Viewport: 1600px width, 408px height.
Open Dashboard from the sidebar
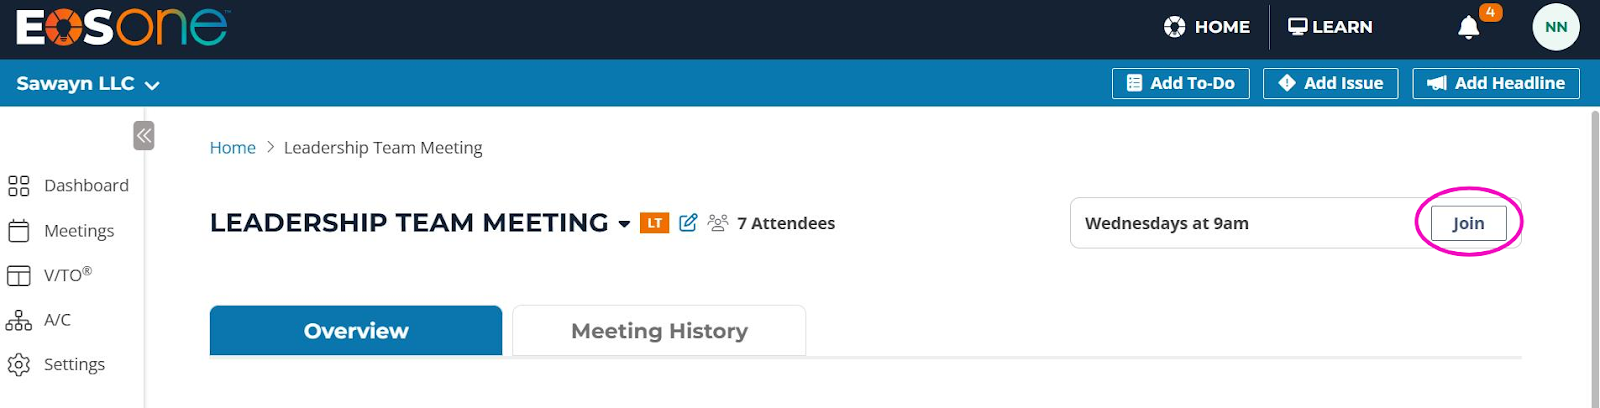68,186
